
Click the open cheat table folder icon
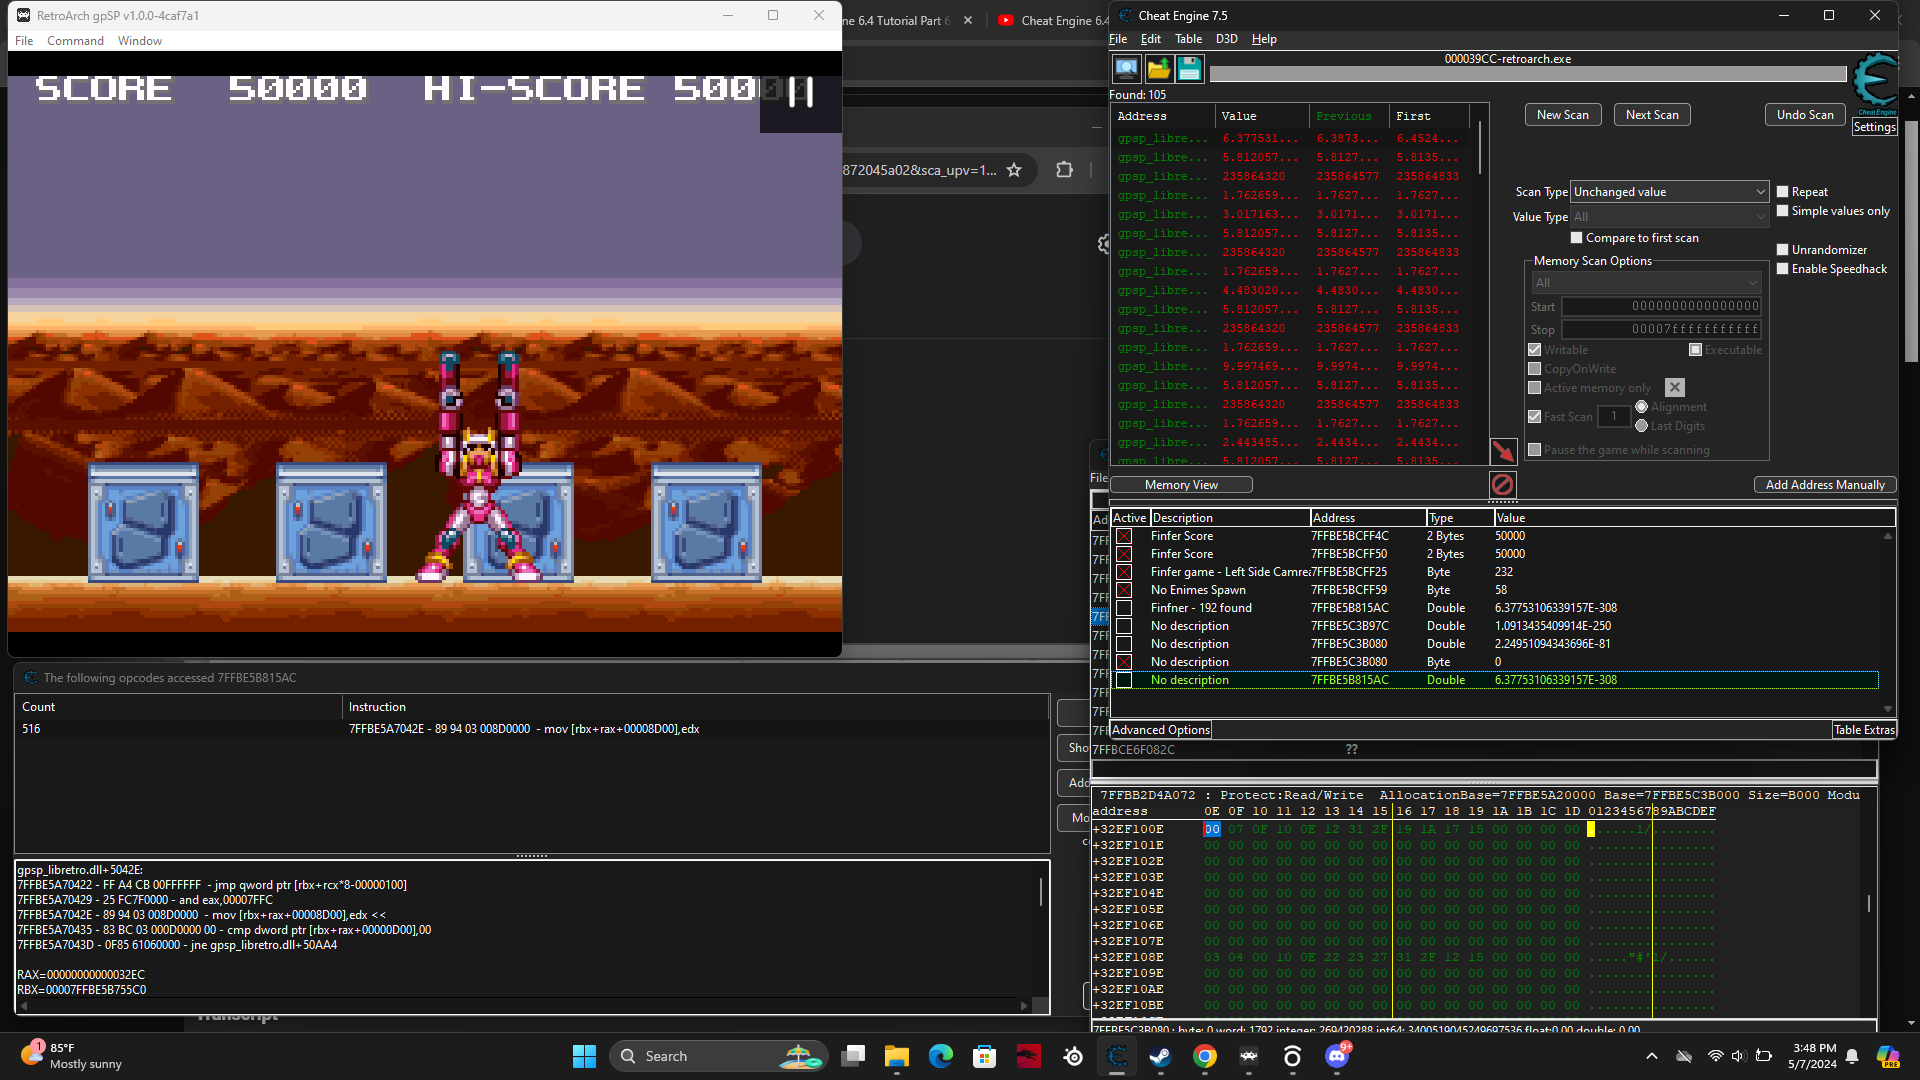click(x=1158, y=68)
